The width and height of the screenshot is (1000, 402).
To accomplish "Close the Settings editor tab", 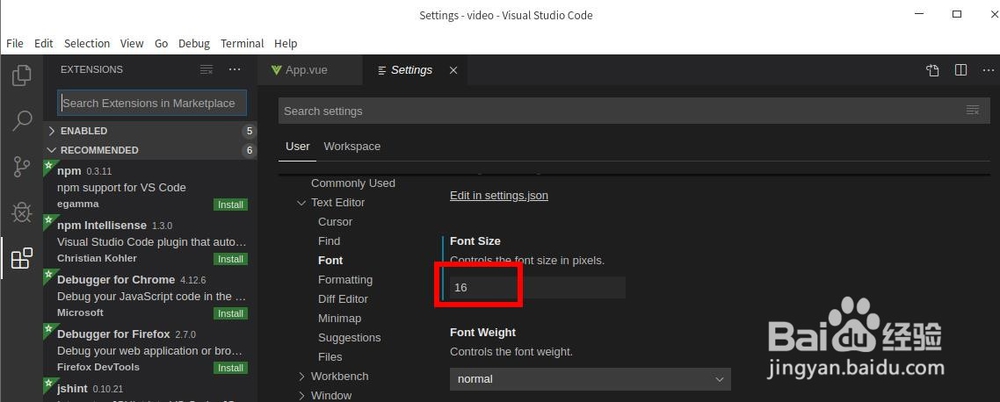I will coord(453,70).
